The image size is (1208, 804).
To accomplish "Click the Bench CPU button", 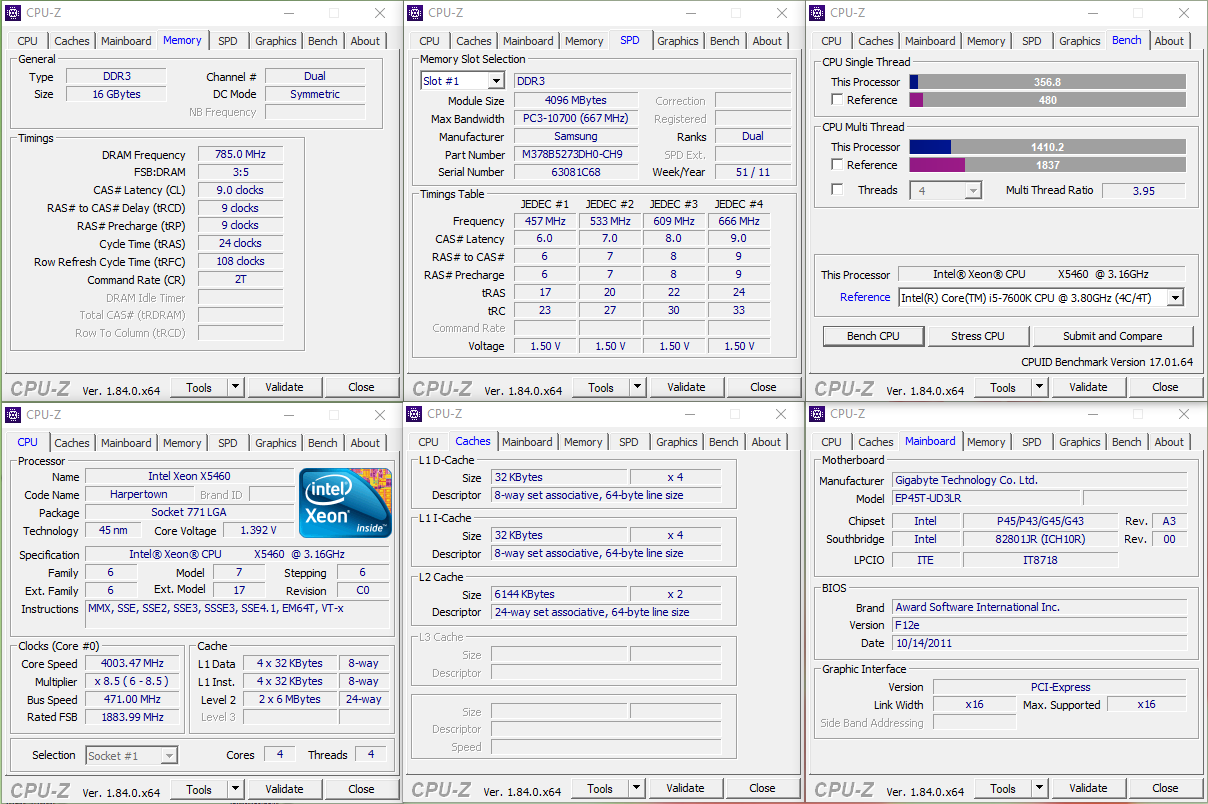I will 873,336.
